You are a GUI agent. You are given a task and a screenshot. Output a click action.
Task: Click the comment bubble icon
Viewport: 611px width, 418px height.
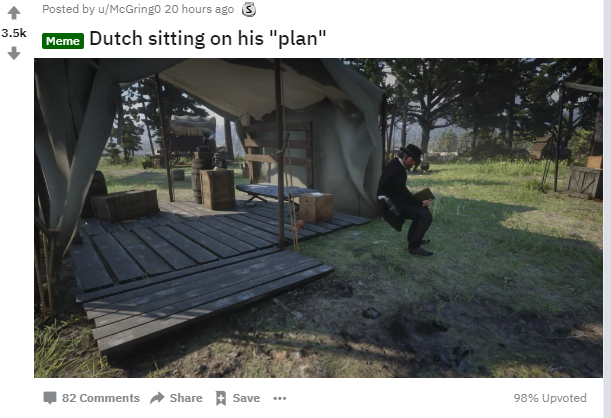click(50, 398)
